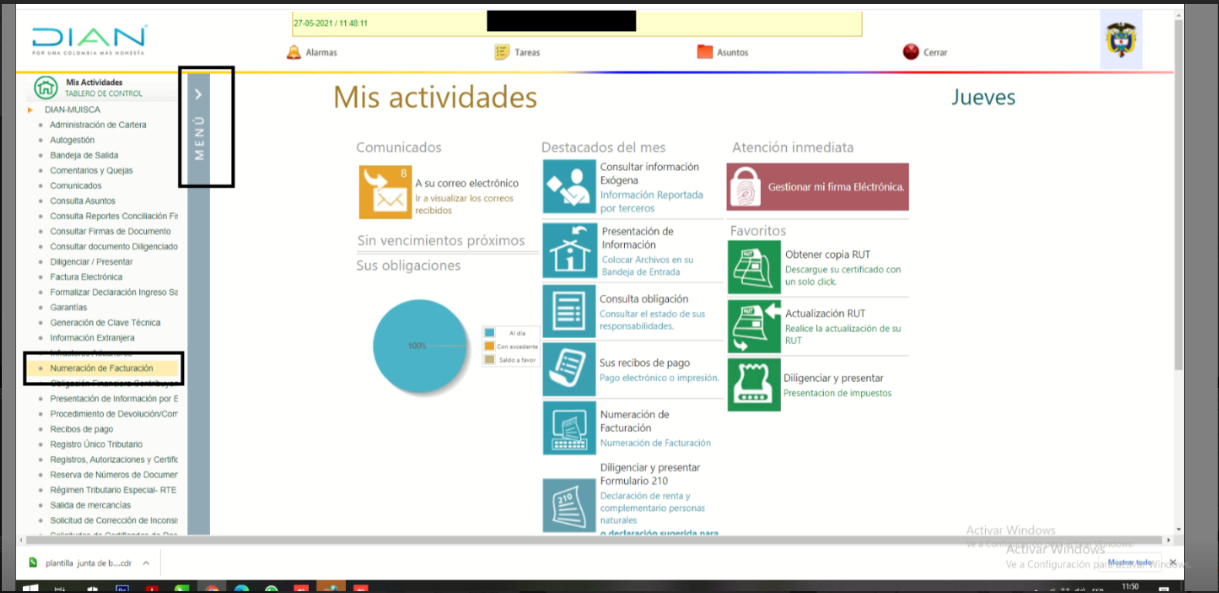Click the Alarmas bell icon
The image size is (1219, 593).
pyautogui.click(x=294, y=52)
